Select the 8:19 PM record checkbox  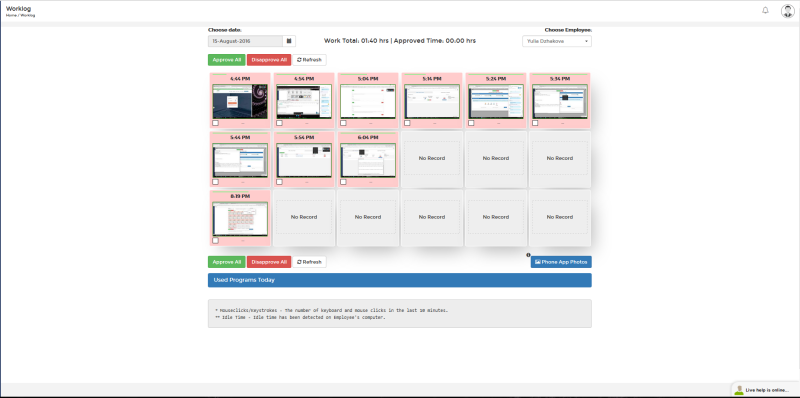pos(215,240)
